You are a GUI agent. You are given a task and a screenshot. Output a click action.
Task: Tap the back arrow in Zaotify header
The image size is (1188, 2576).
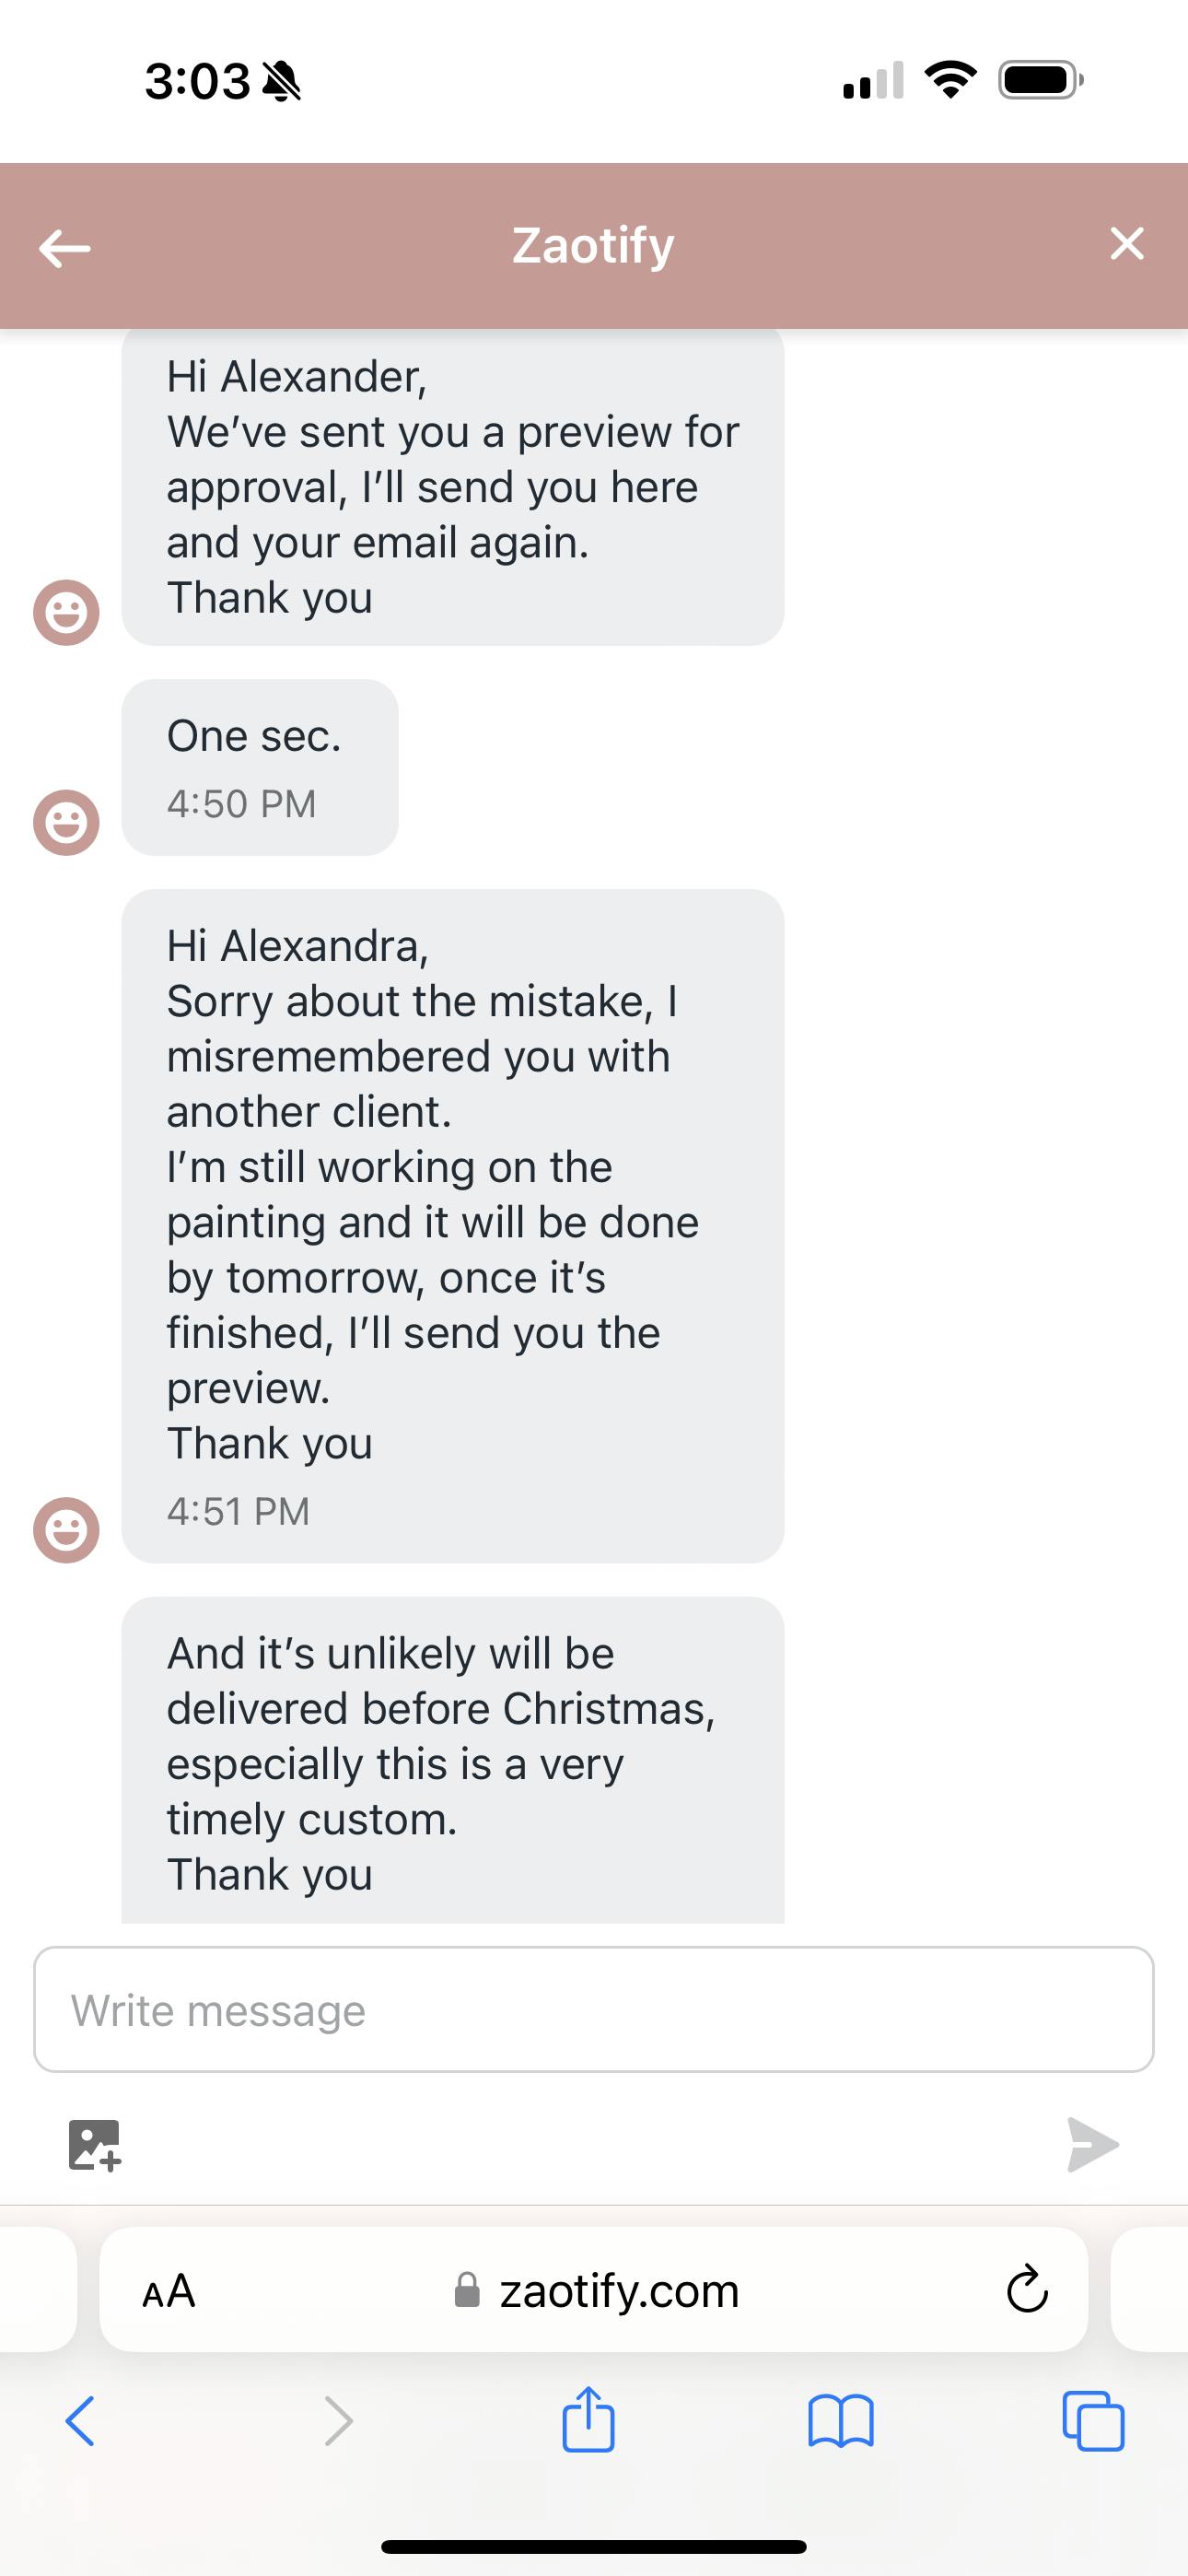[x=65, y=248]
